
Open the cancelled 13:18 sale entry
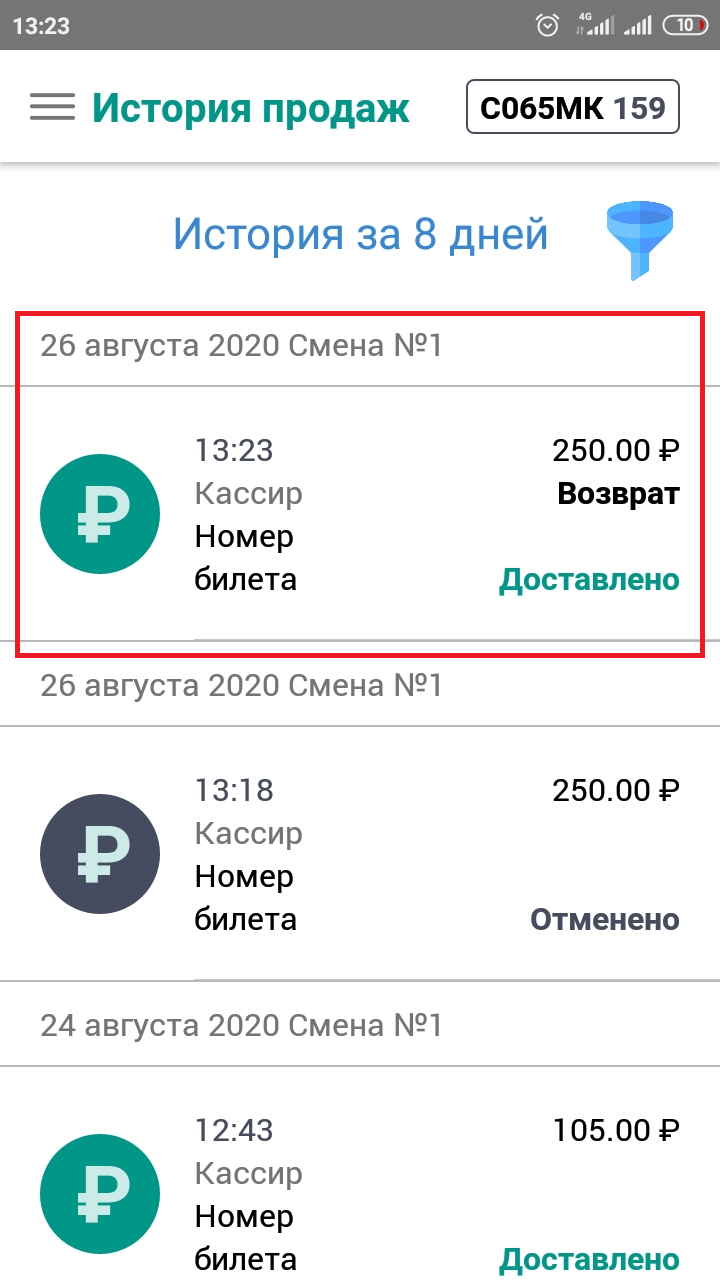360,853
